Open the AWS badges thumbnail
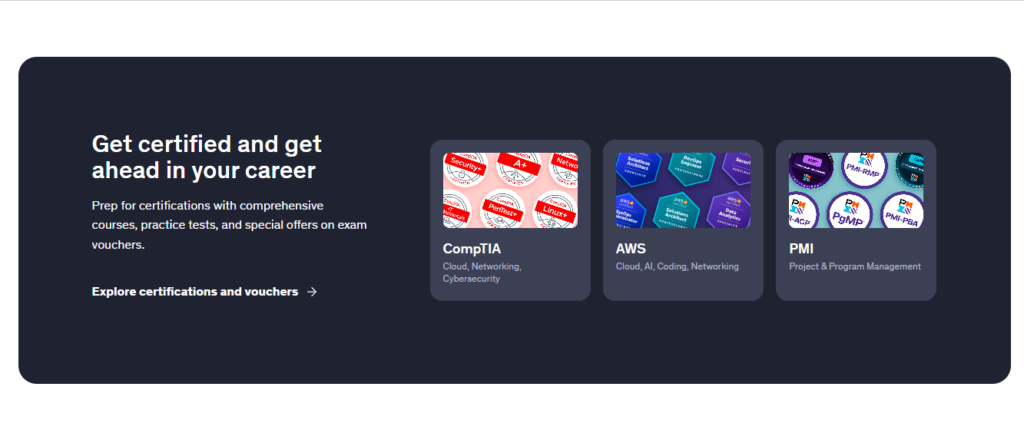Screen dimensions: 1024x433 [x=683, y=190]
